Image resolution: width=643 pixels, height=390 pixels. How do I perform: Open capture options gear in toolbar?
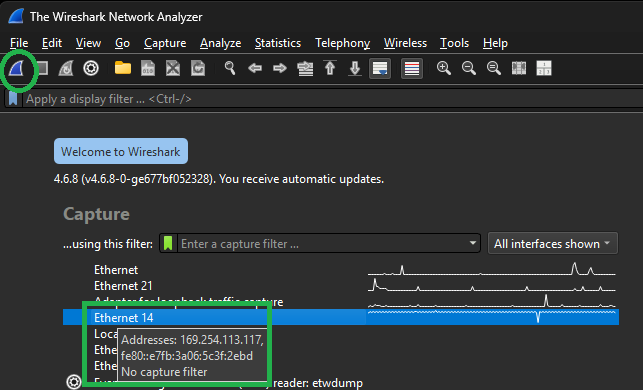91,68
